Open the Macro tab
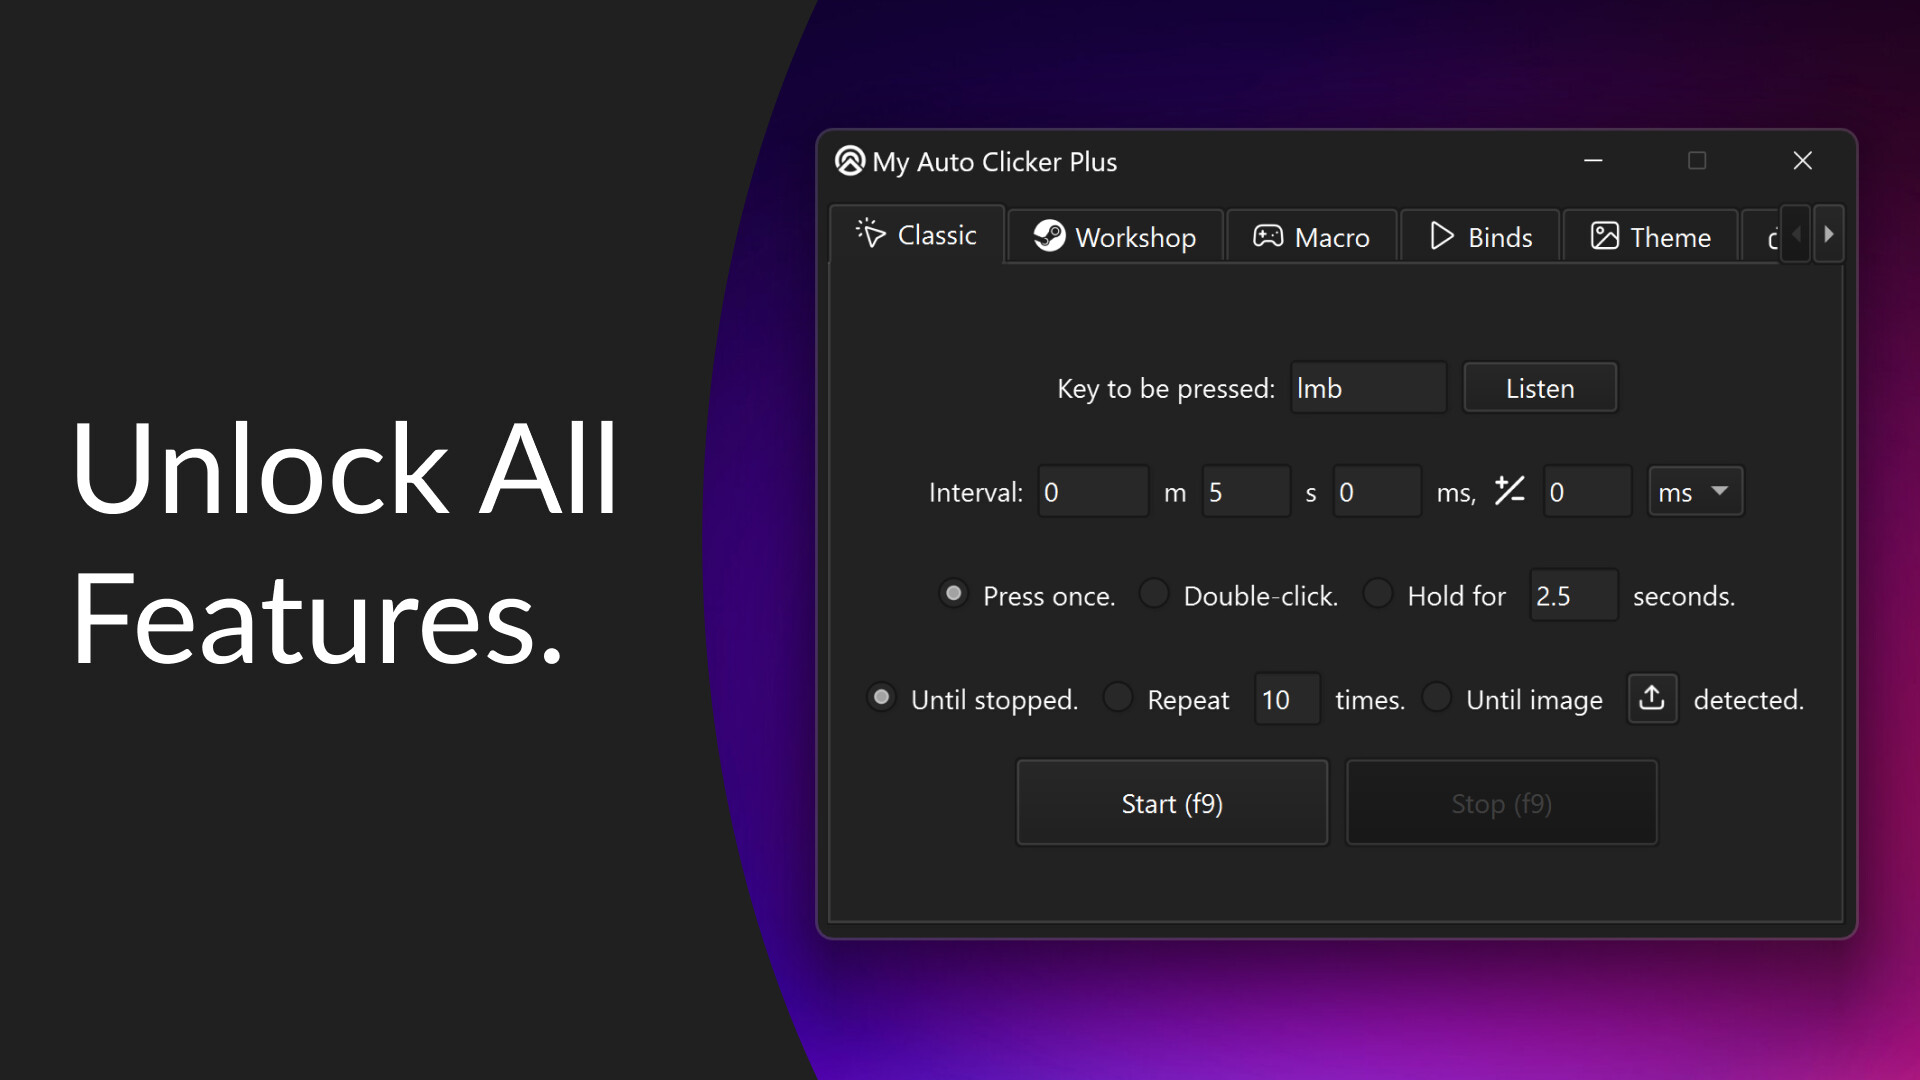The width and height of the screenshot is (1920, 1080). [1311, 237]
